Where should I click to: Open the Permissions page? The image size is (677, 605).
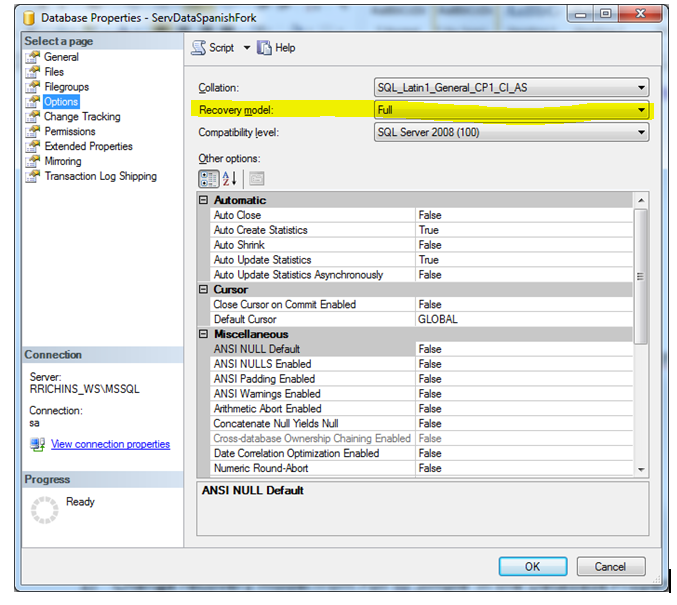click(x=70, y=131)
